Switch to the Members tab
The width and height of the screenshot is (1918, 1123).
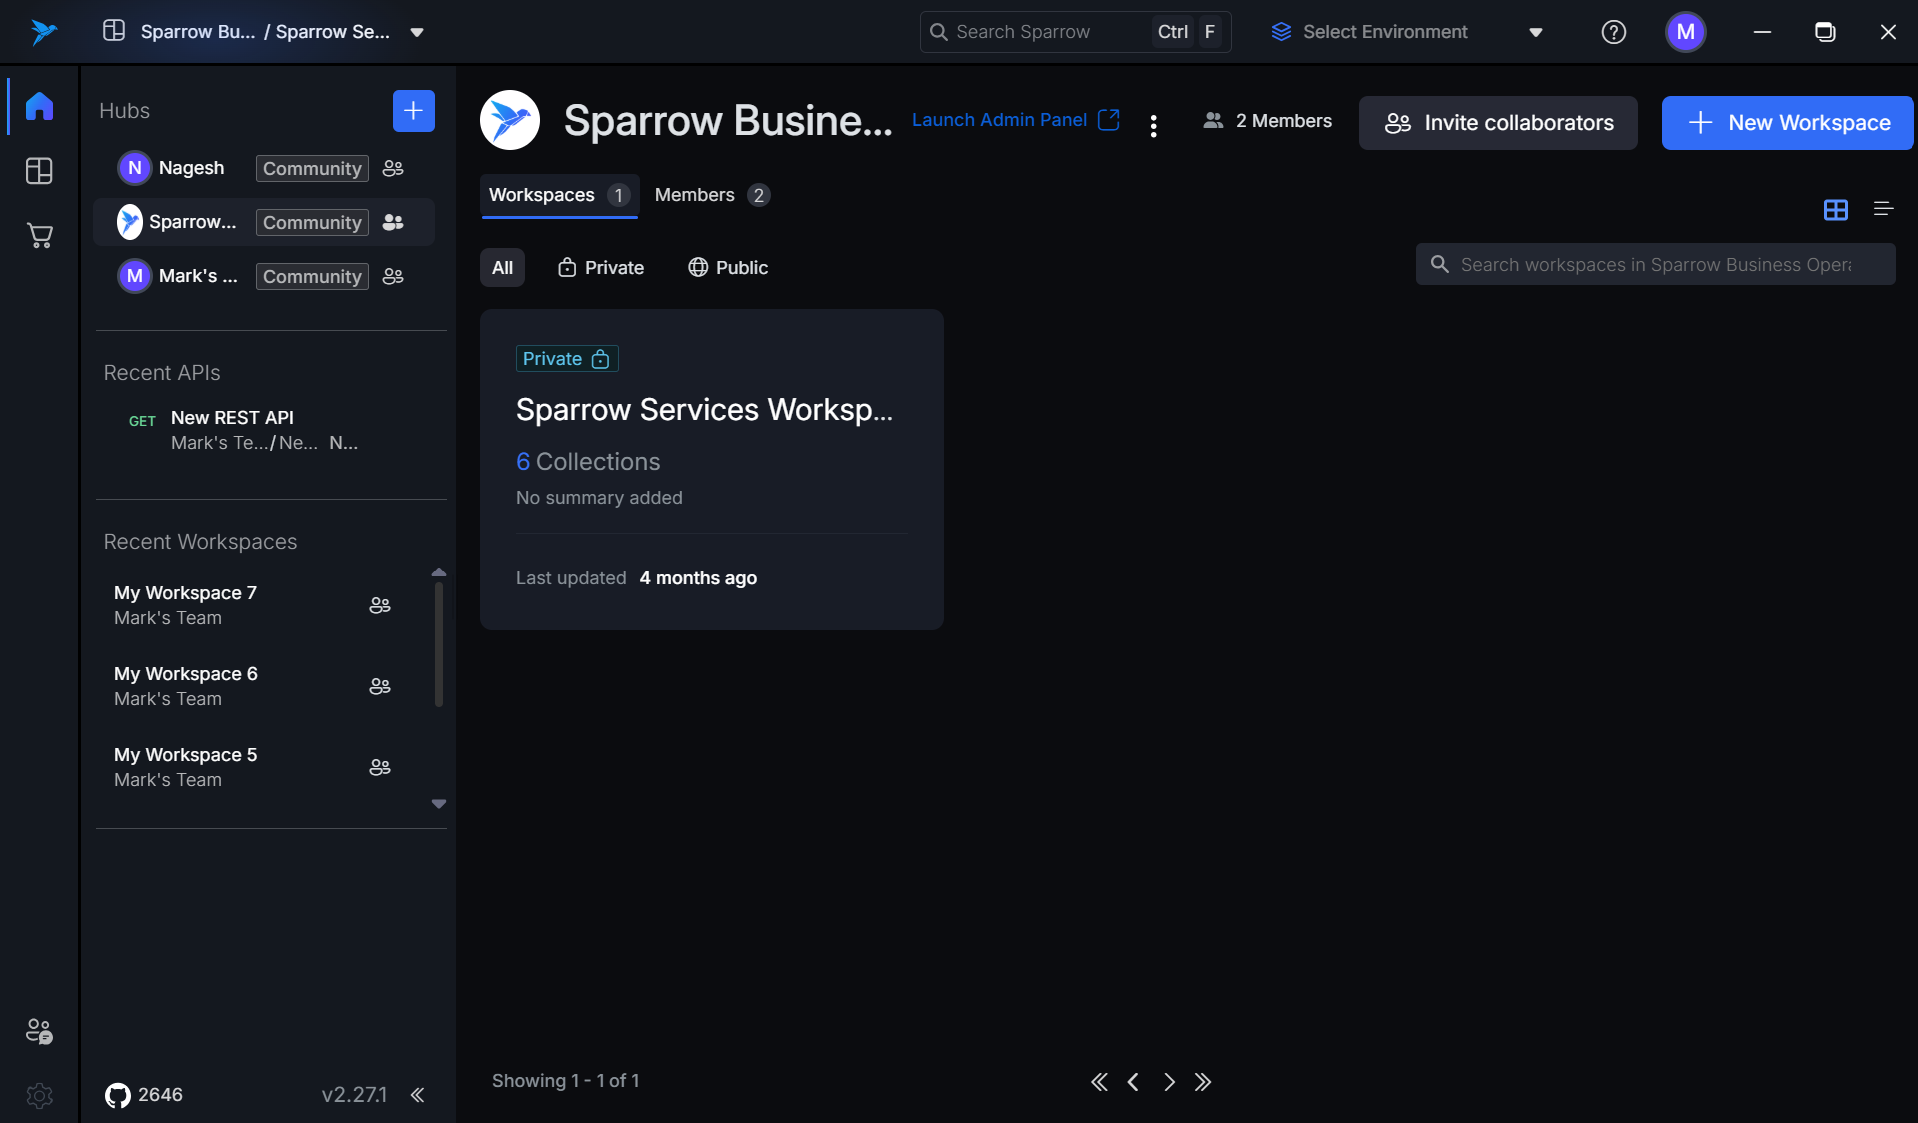point(711,195)
